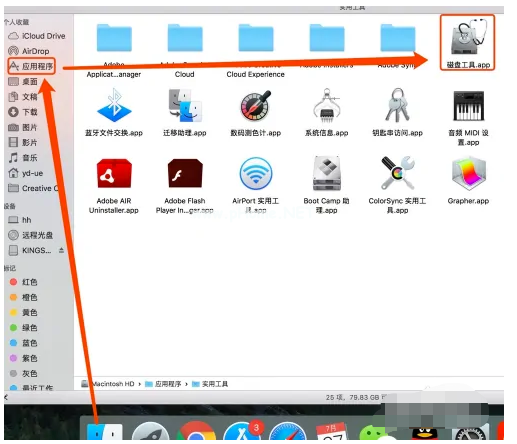The image size is (517, 444).
Task: Open 音乐 Music in sidebar
Action: click(23, 158)
